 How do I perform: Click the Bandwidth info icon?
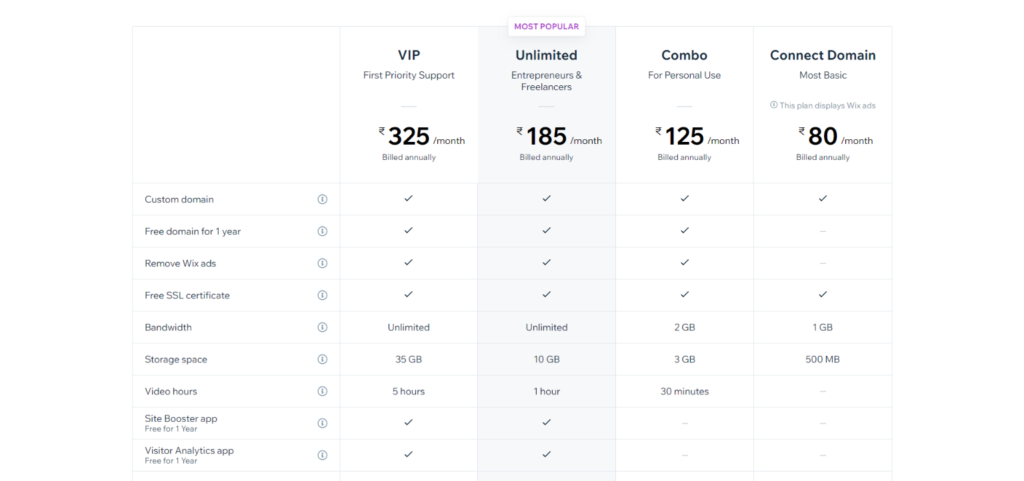coord(322,327)
